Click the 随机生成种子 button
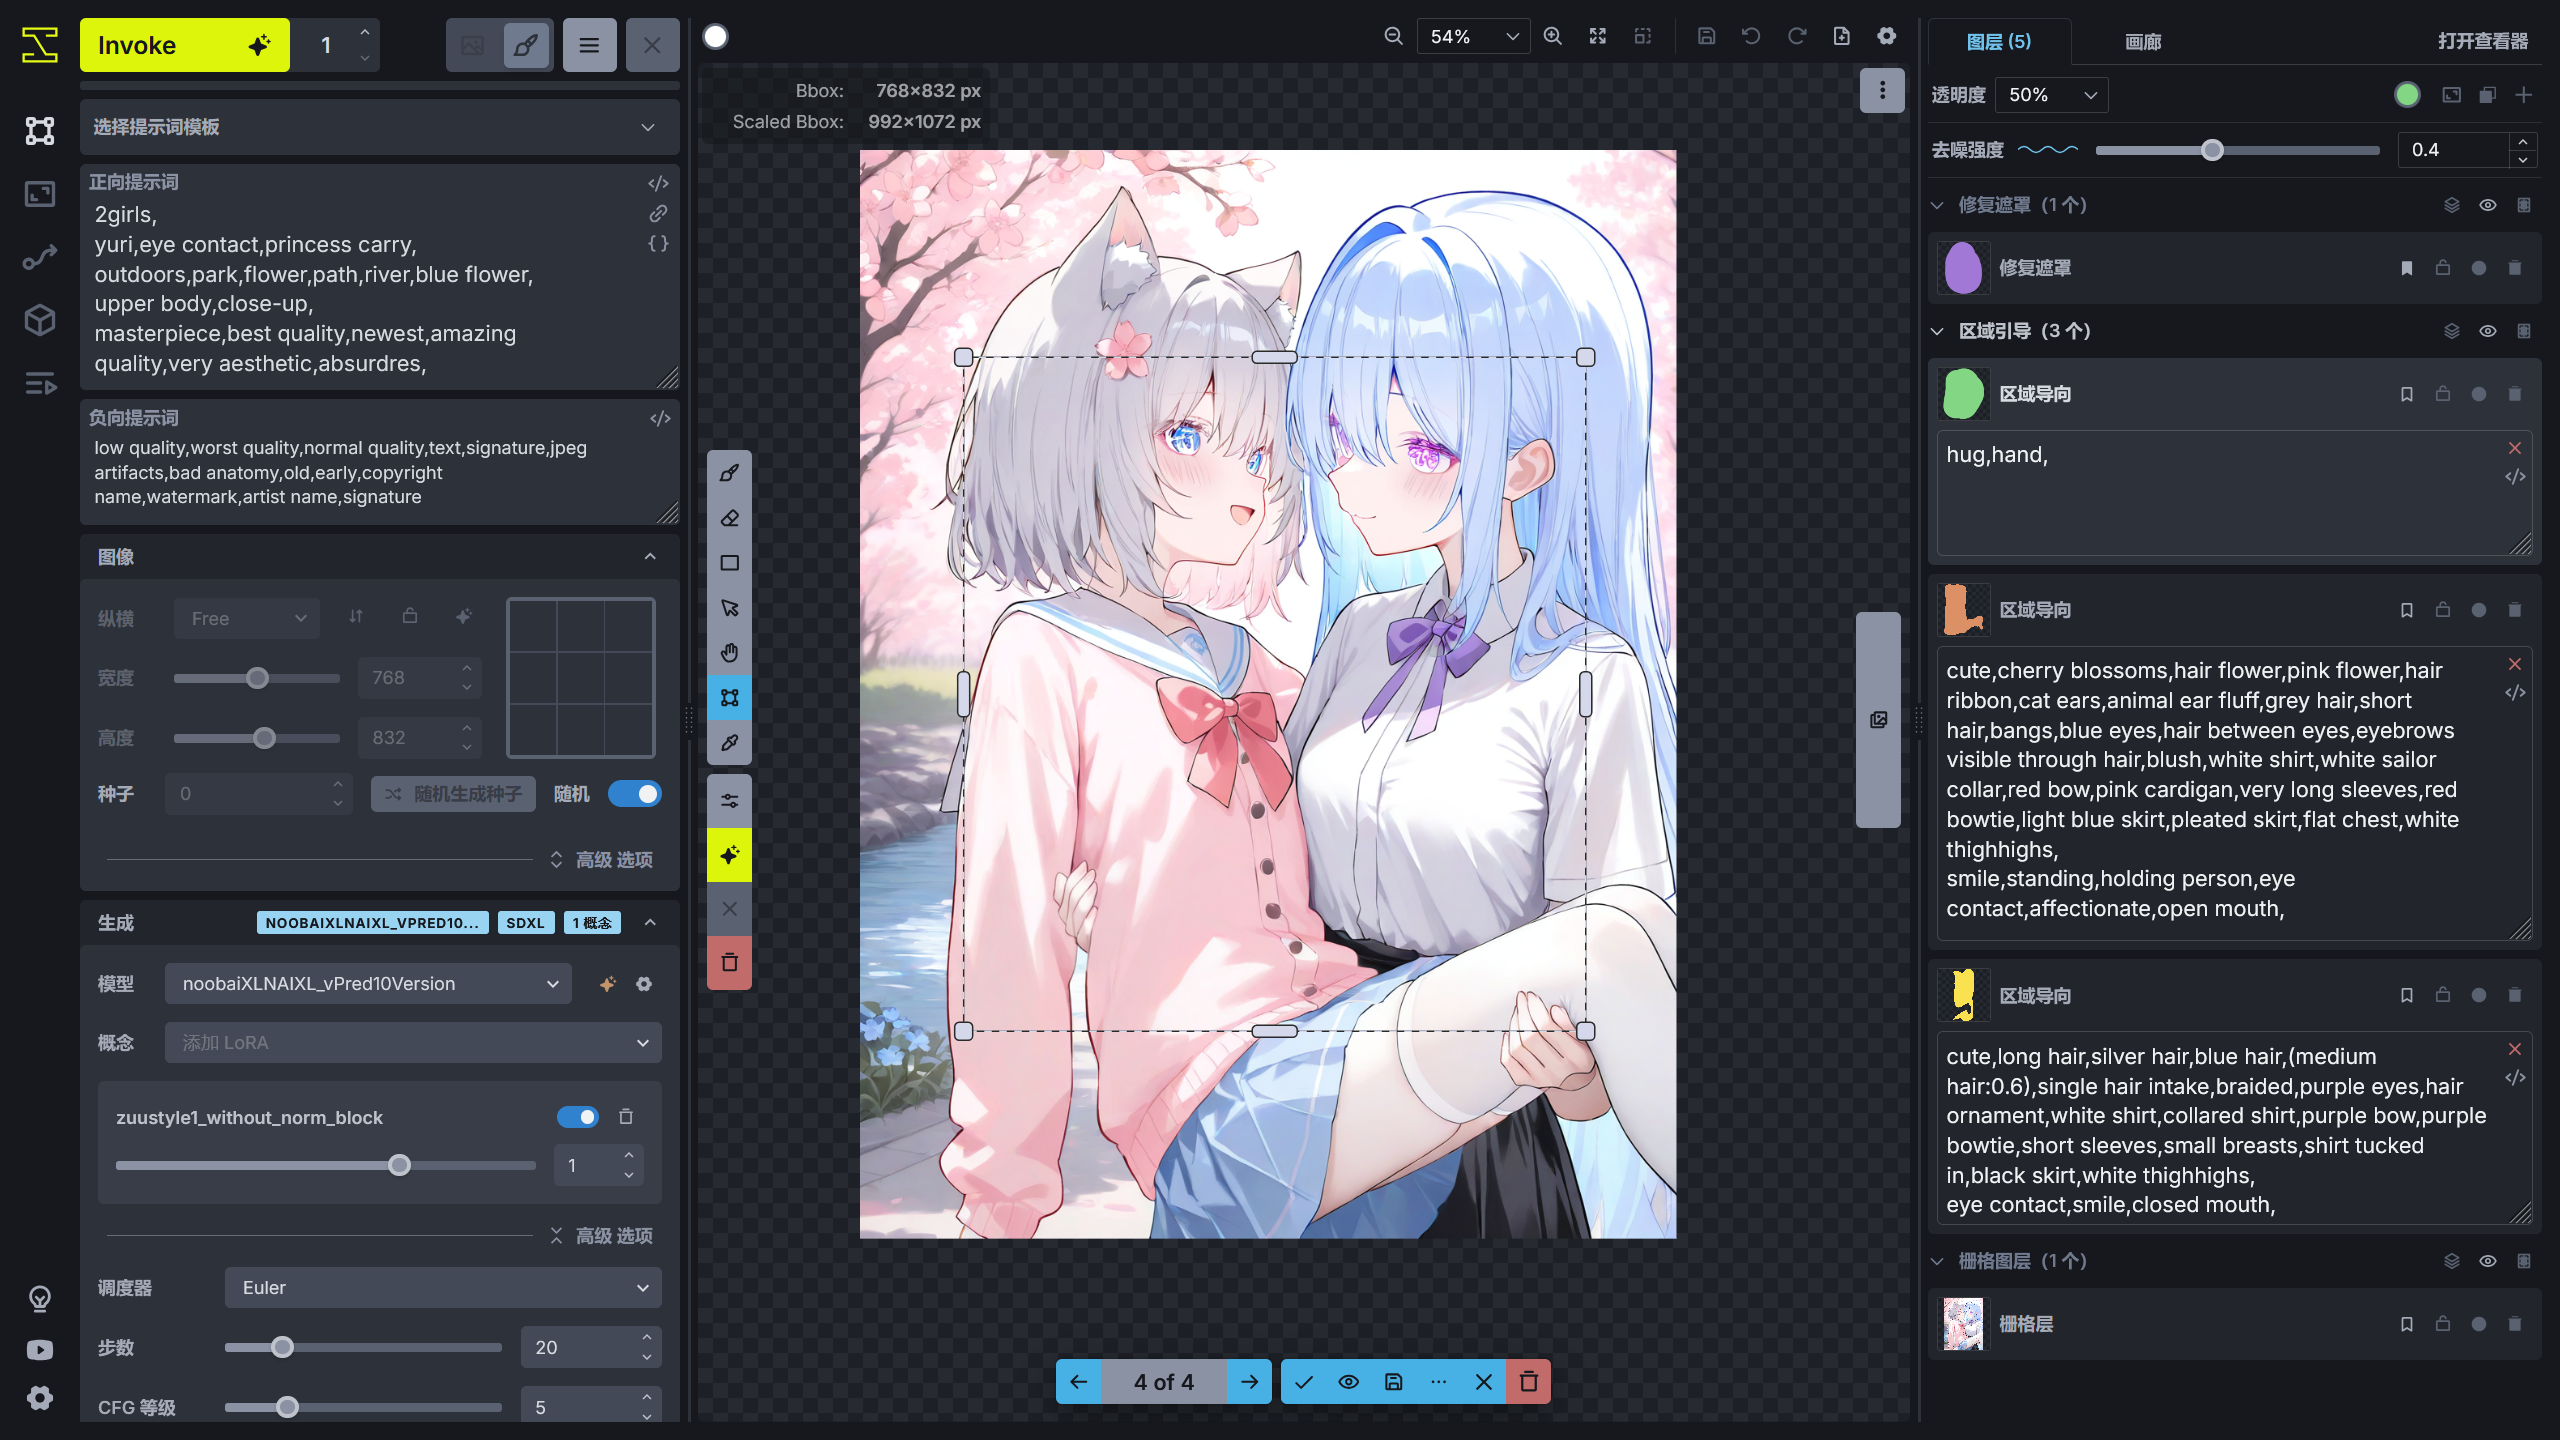Viewport: 2560px width, 1440px height. tap(452, 793)
